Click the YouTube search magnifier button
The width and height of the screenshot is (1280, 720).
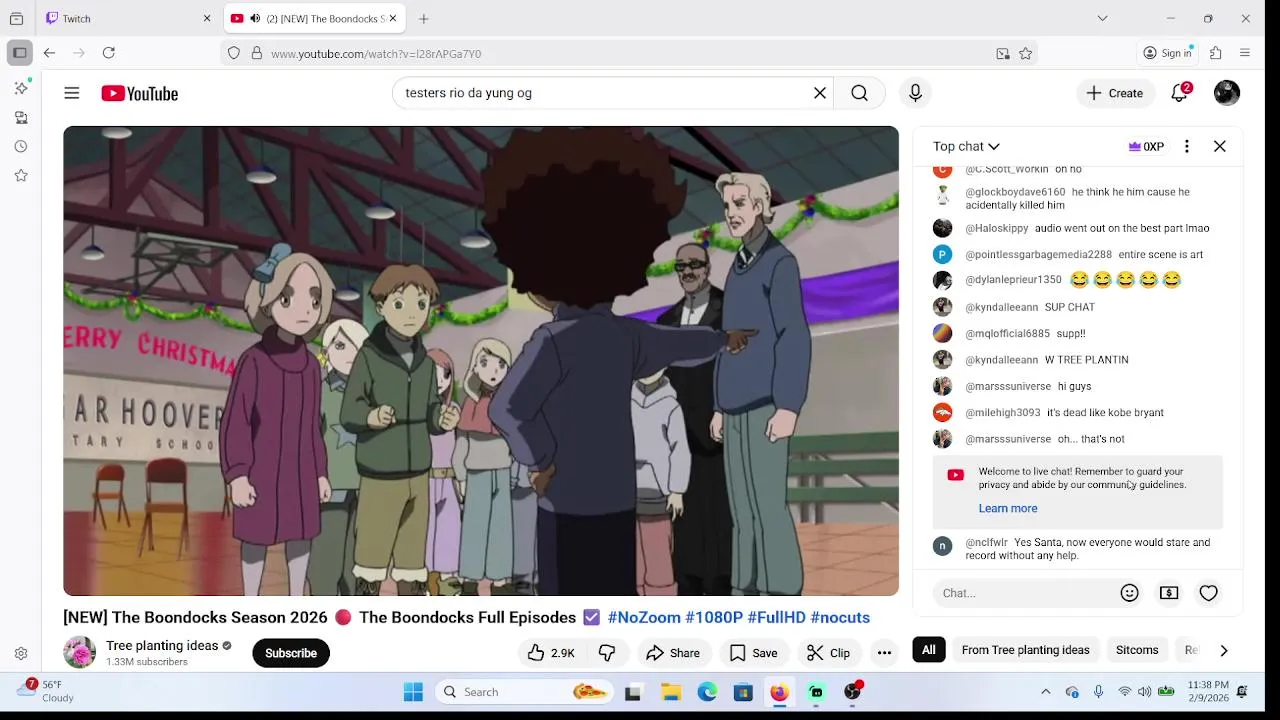click(x=859, y=93)
